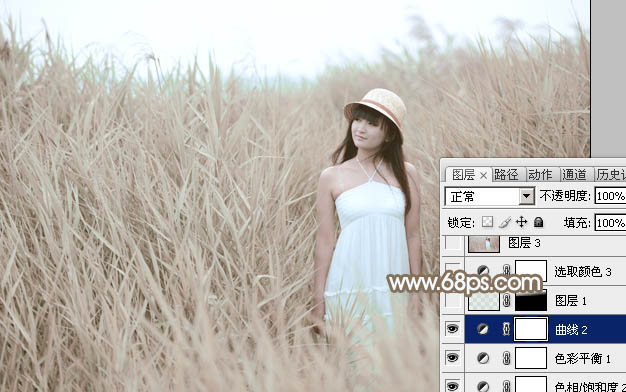
Task: Click the lock transparent pixels icon
Action: coord(487,222)
